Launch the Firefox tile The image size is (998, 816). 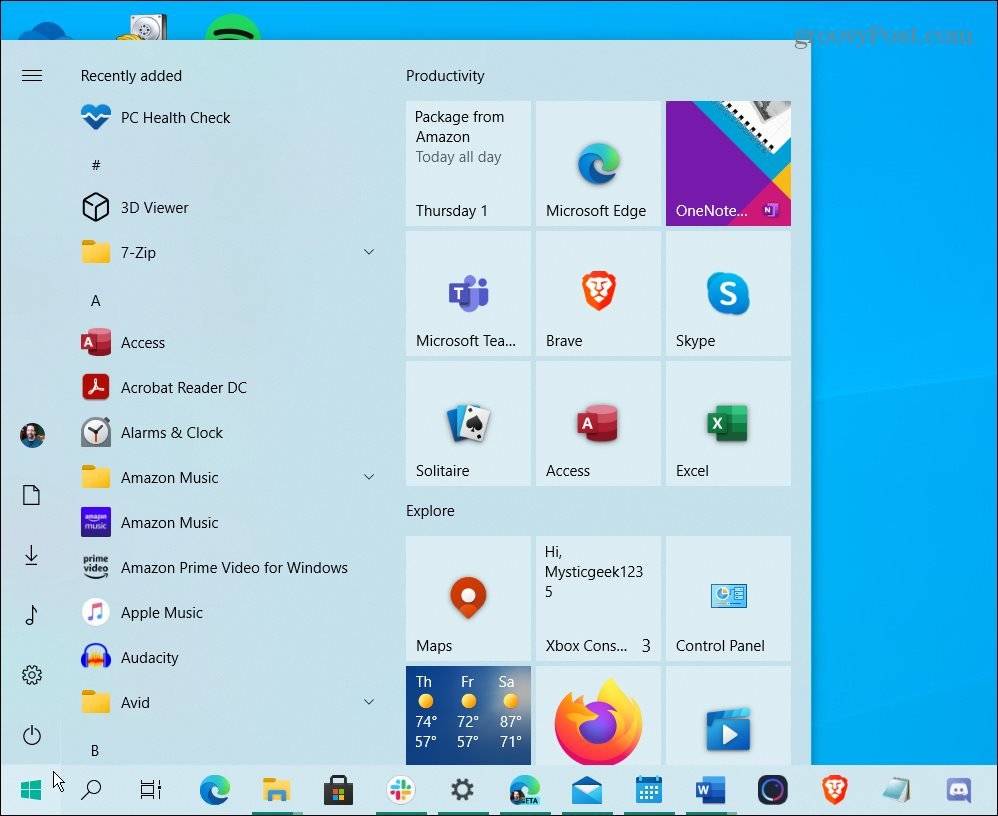tap(598, 715)
